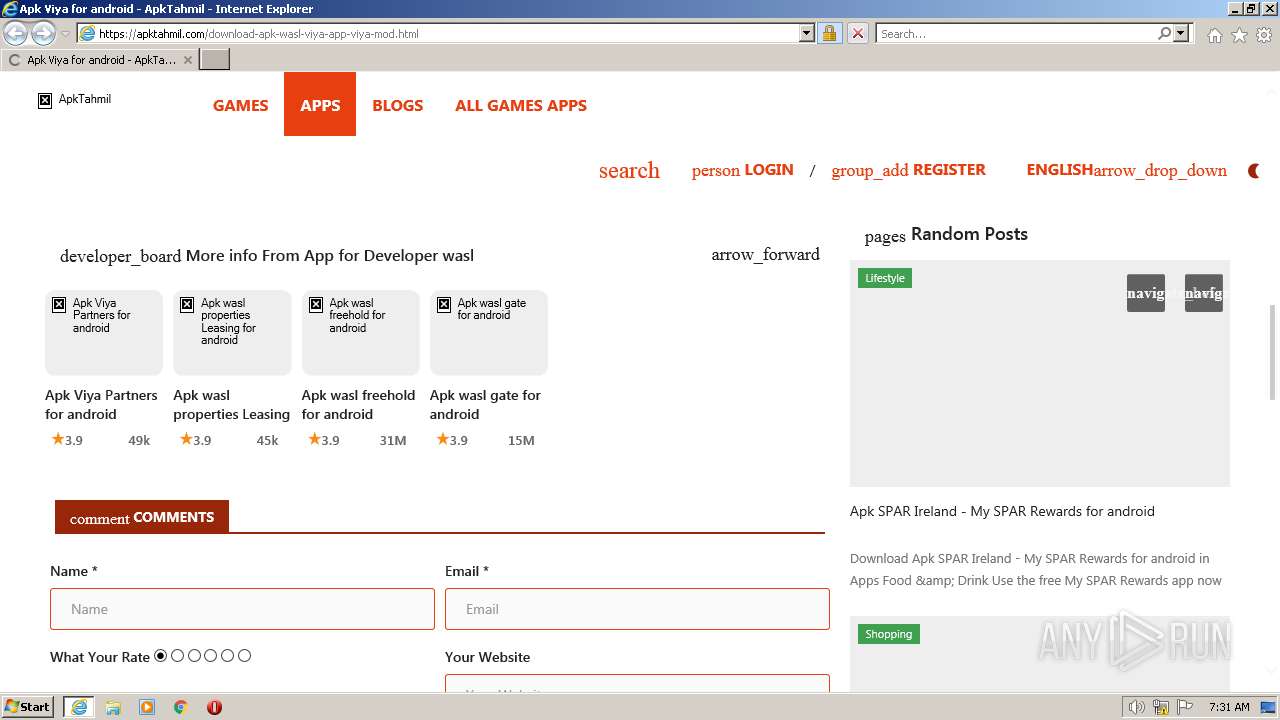Open the GAMES menu
Screen dimensions: 1280x720
[240, 105]
